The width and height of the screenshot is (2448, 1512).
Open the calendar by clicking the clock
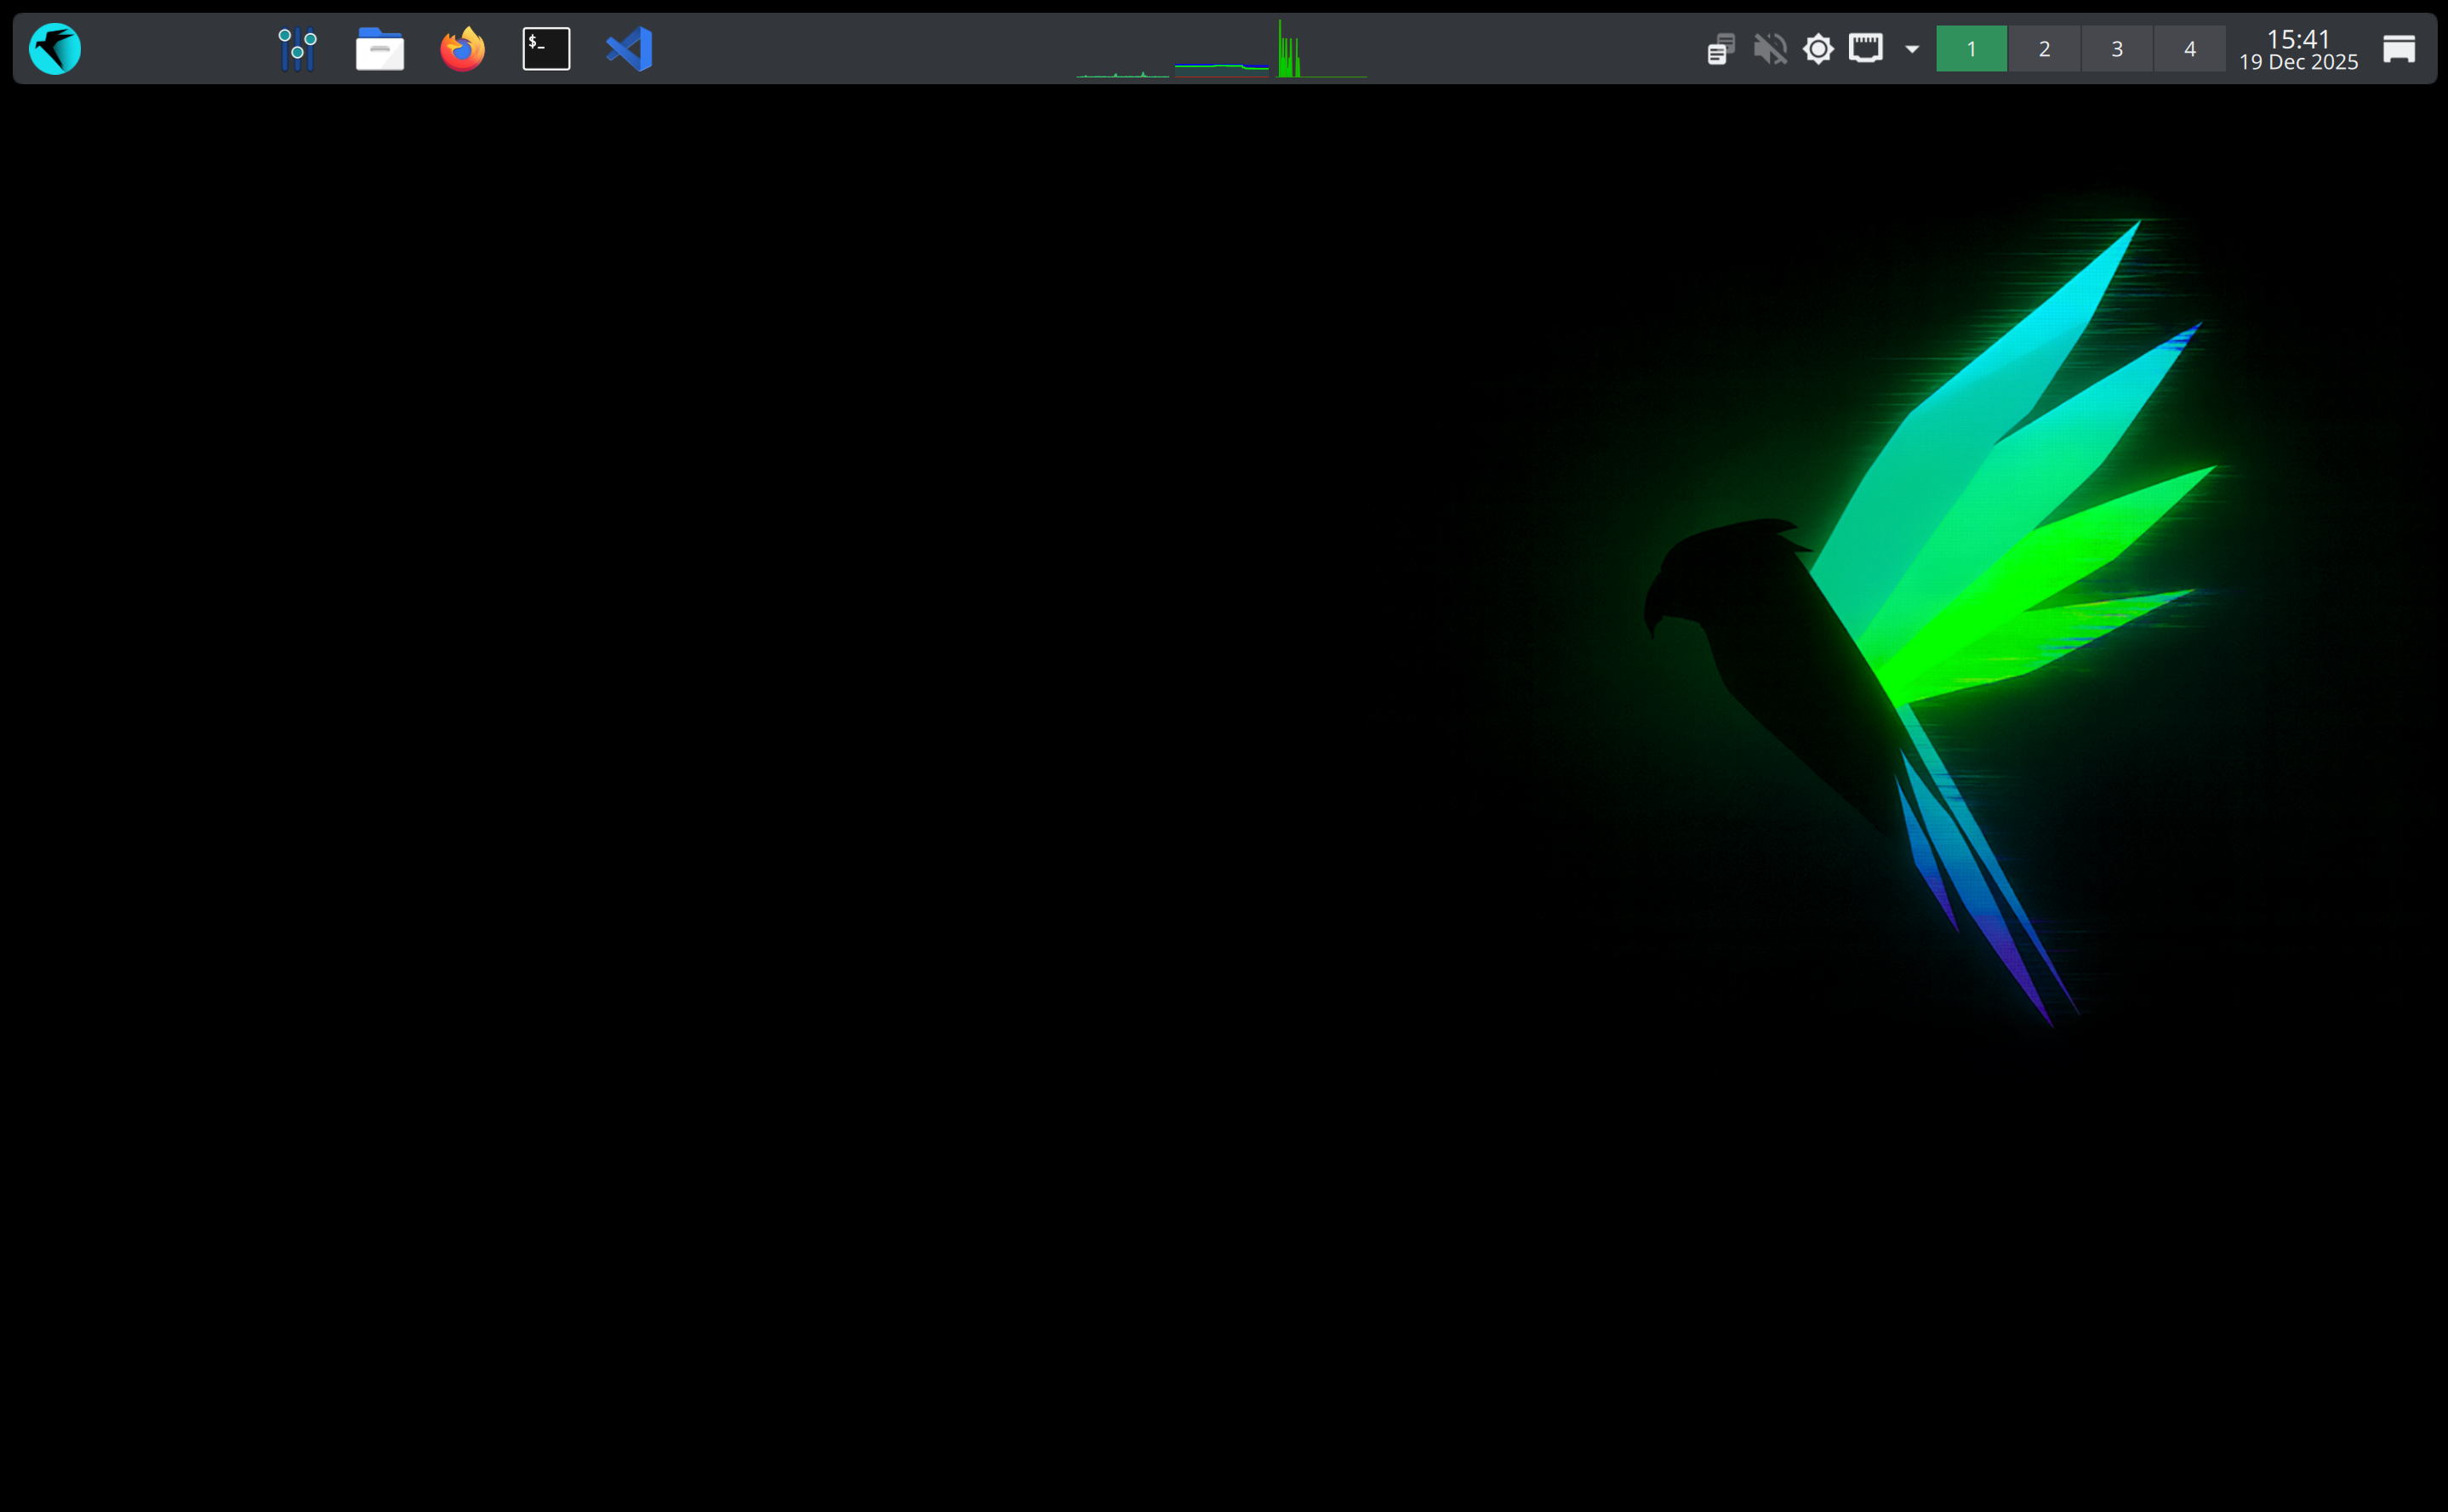tap(2299, 48)
